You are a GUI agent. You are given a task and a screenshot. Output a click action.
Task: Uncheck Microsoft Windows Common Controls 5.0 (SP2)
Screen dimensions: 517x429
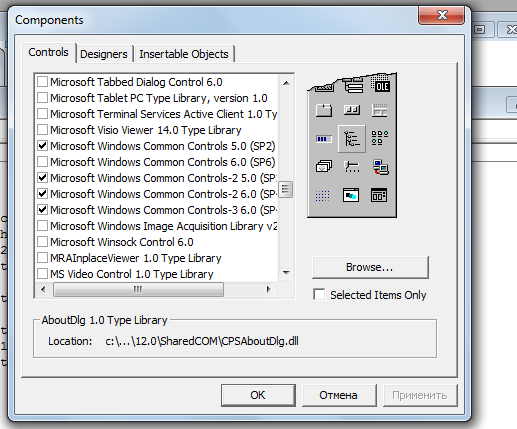pyautogui.click(x=42, y=146)
